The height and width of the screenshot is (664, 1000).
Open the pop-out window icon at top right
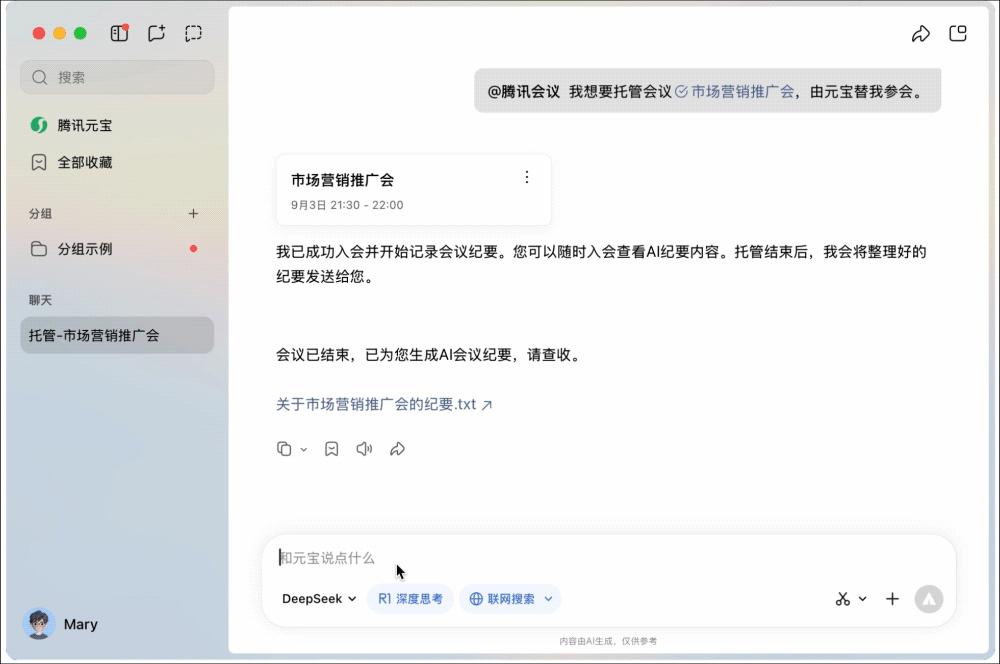[x=957, y=34]
